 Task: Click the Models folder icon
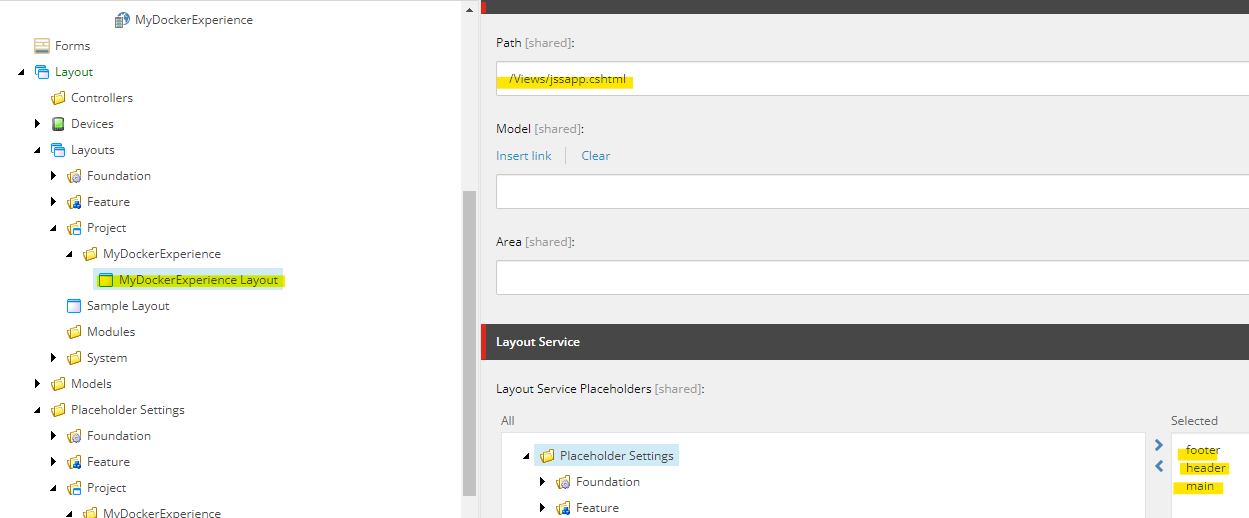click(x=58, y=384)
